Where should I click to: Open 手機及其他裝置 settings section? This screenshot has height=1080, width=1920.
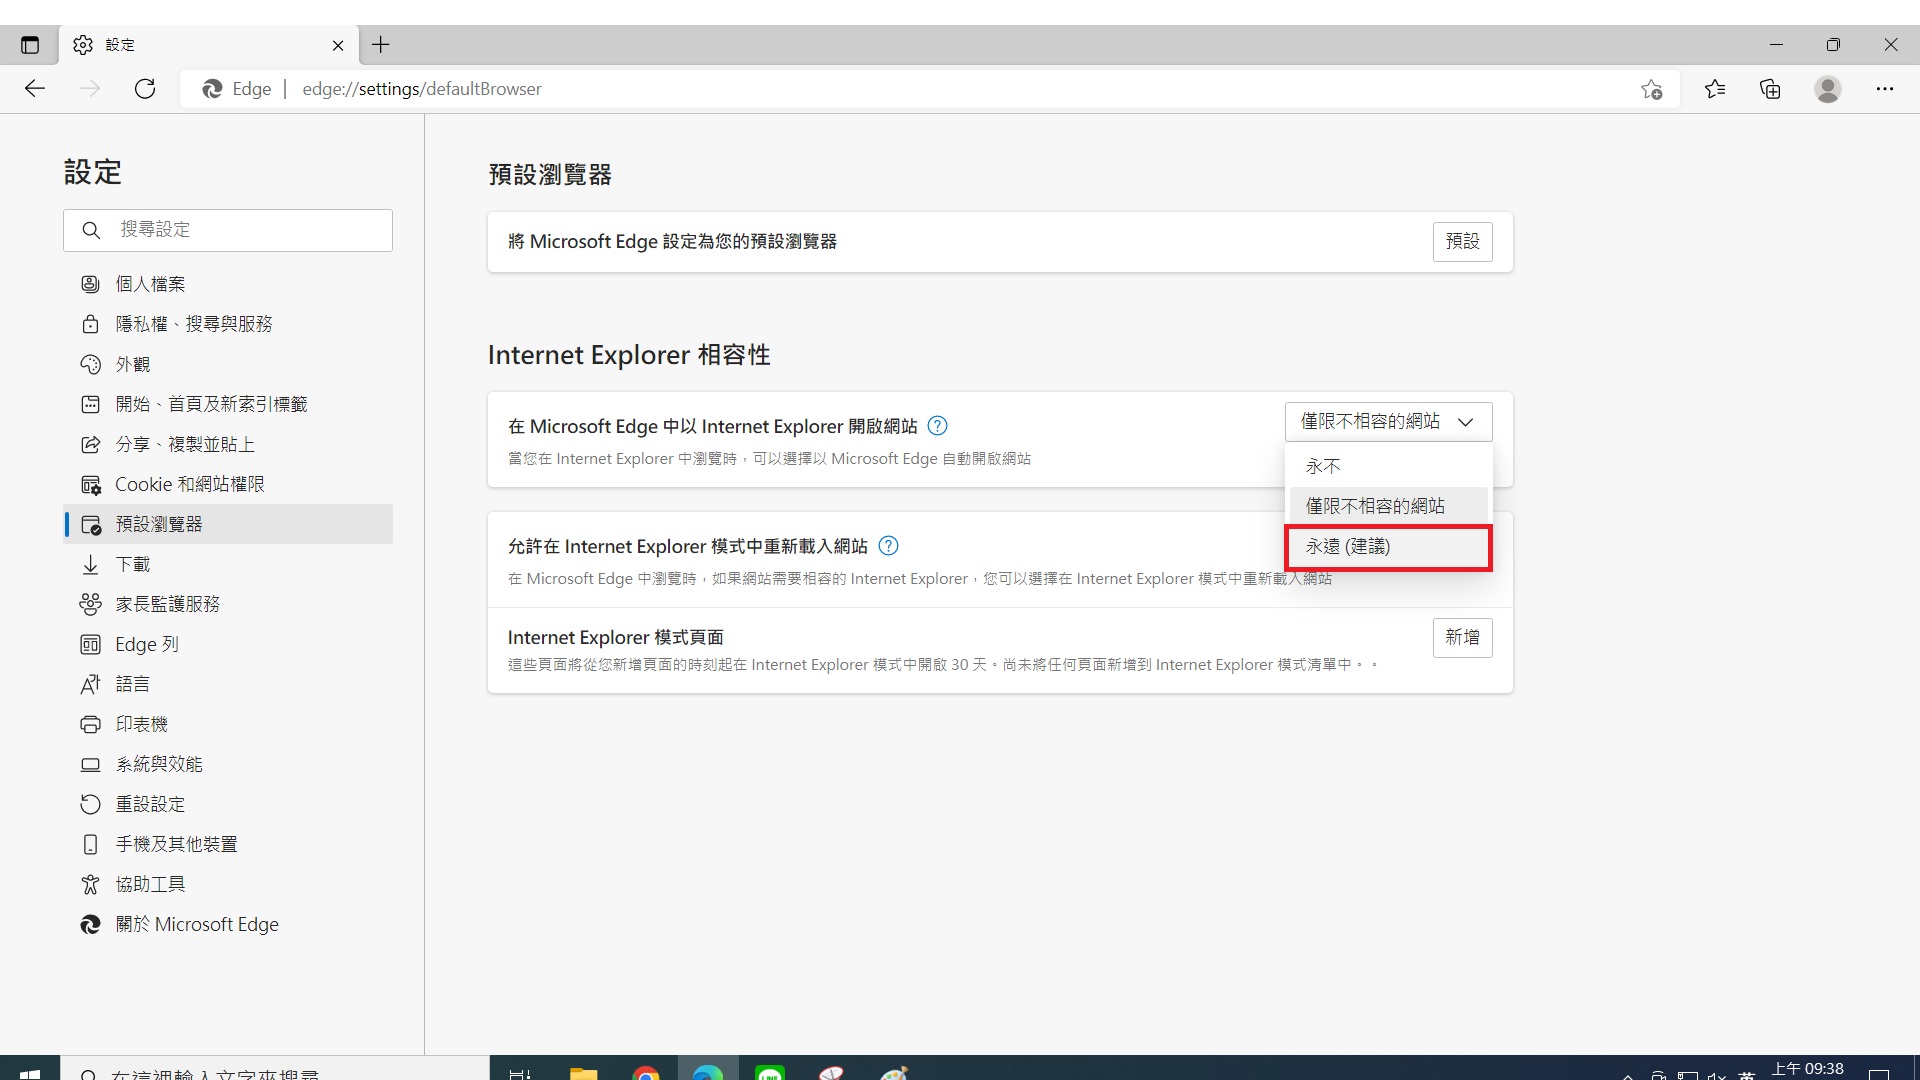228,844
